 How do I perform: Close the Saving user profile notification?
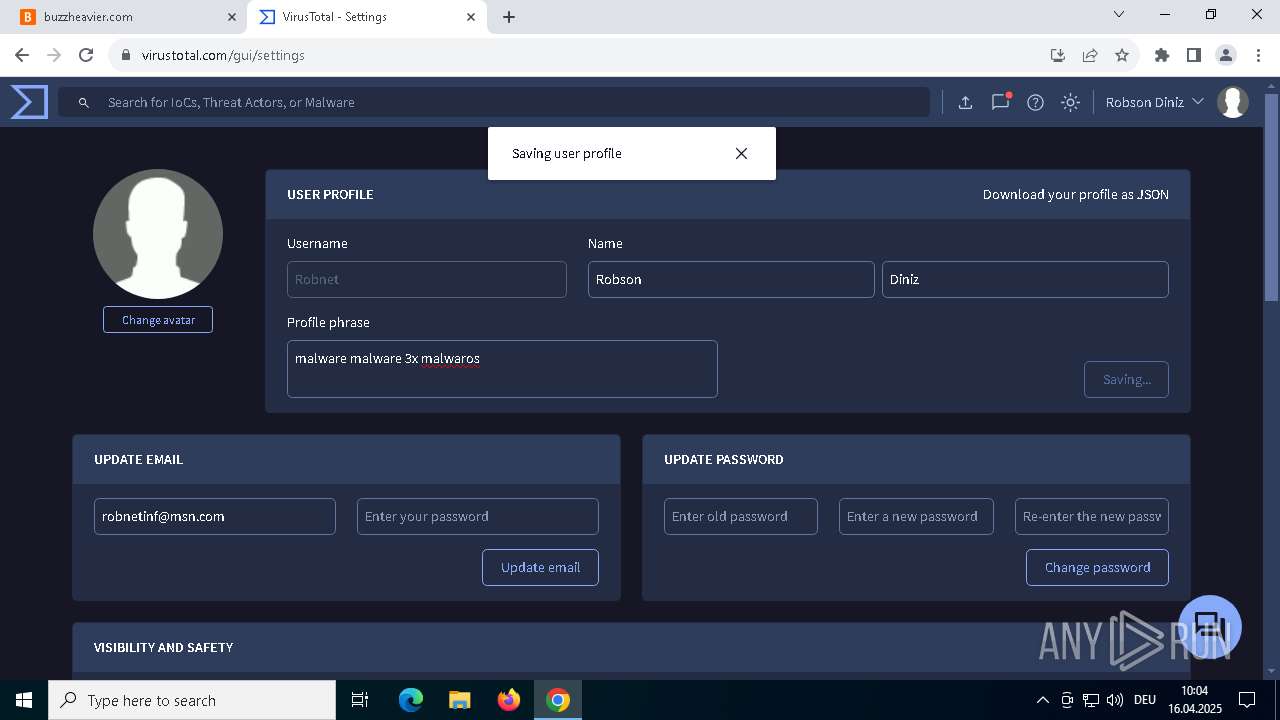741,153
